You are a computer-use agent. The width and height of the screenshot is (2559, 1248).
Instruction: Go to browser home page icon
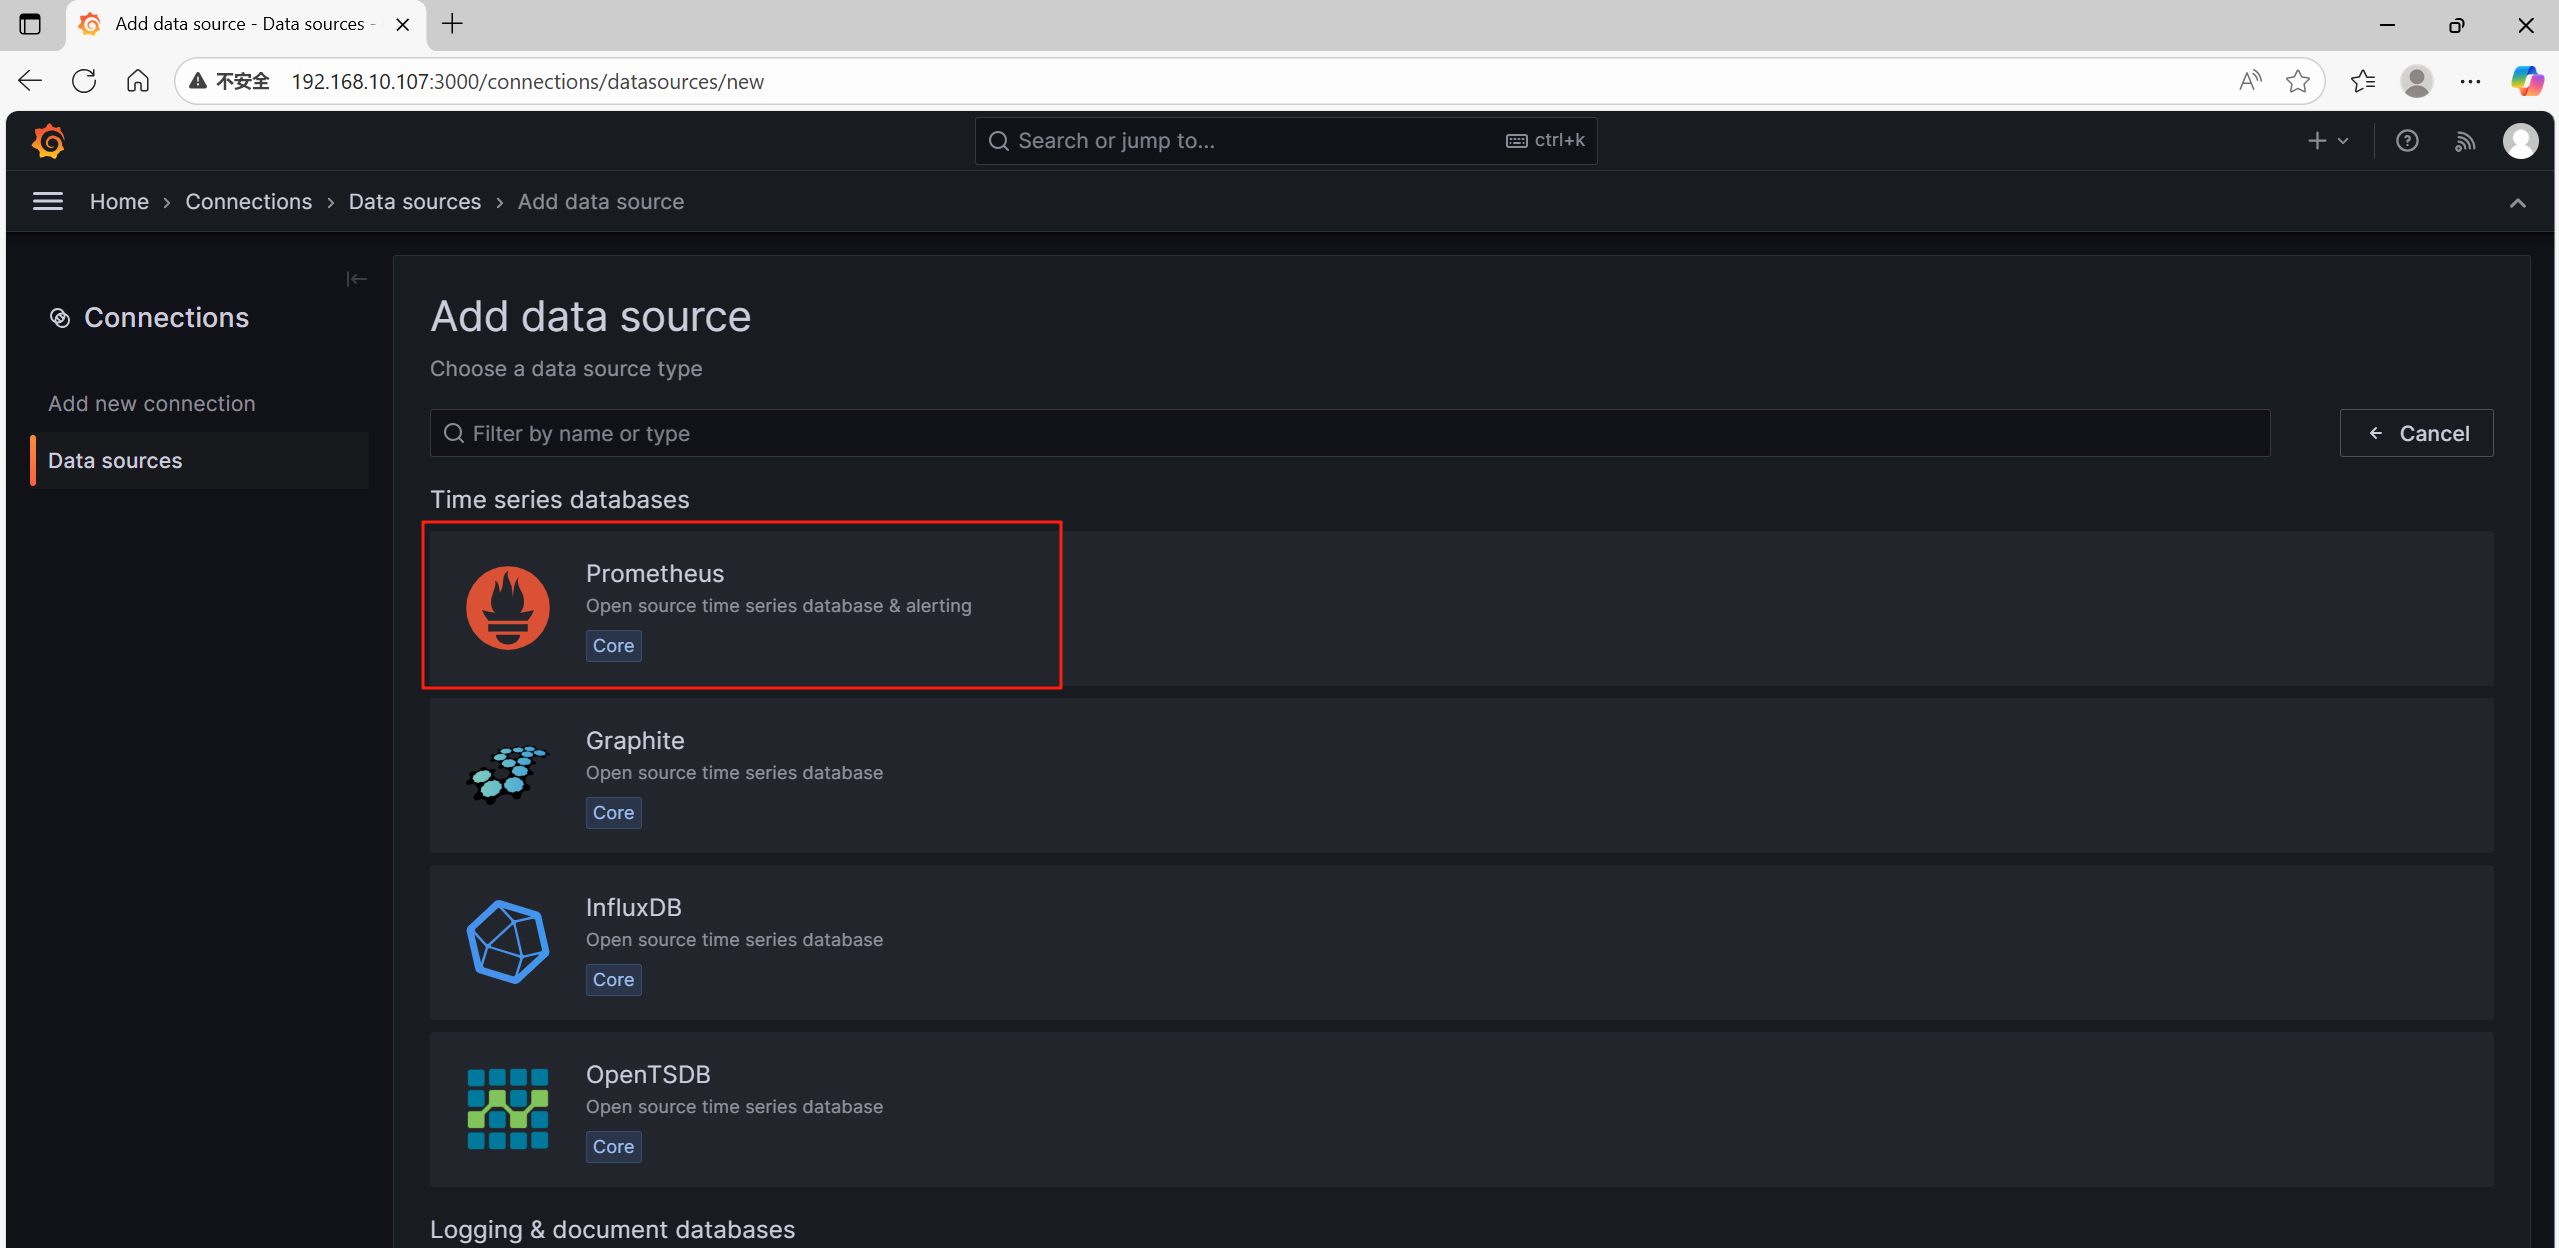pyautogui.click(x=138, y=81)
